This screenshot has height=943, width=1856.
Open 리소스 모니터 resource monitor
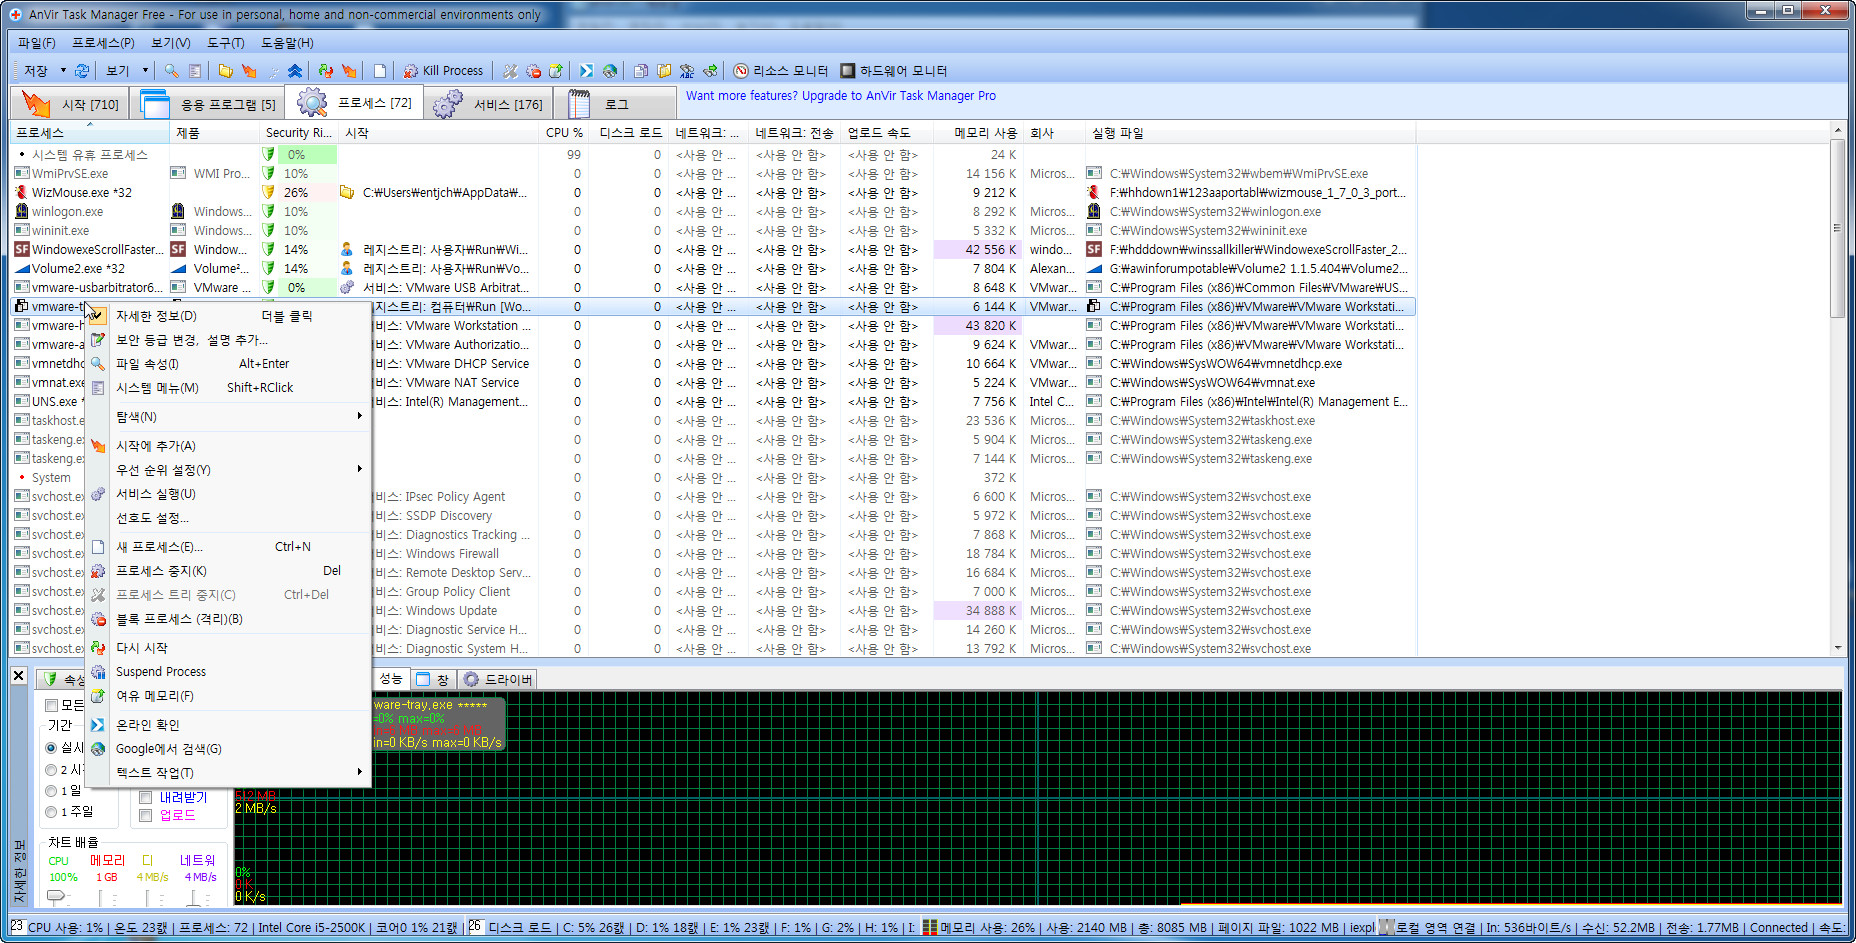(781, 71)
